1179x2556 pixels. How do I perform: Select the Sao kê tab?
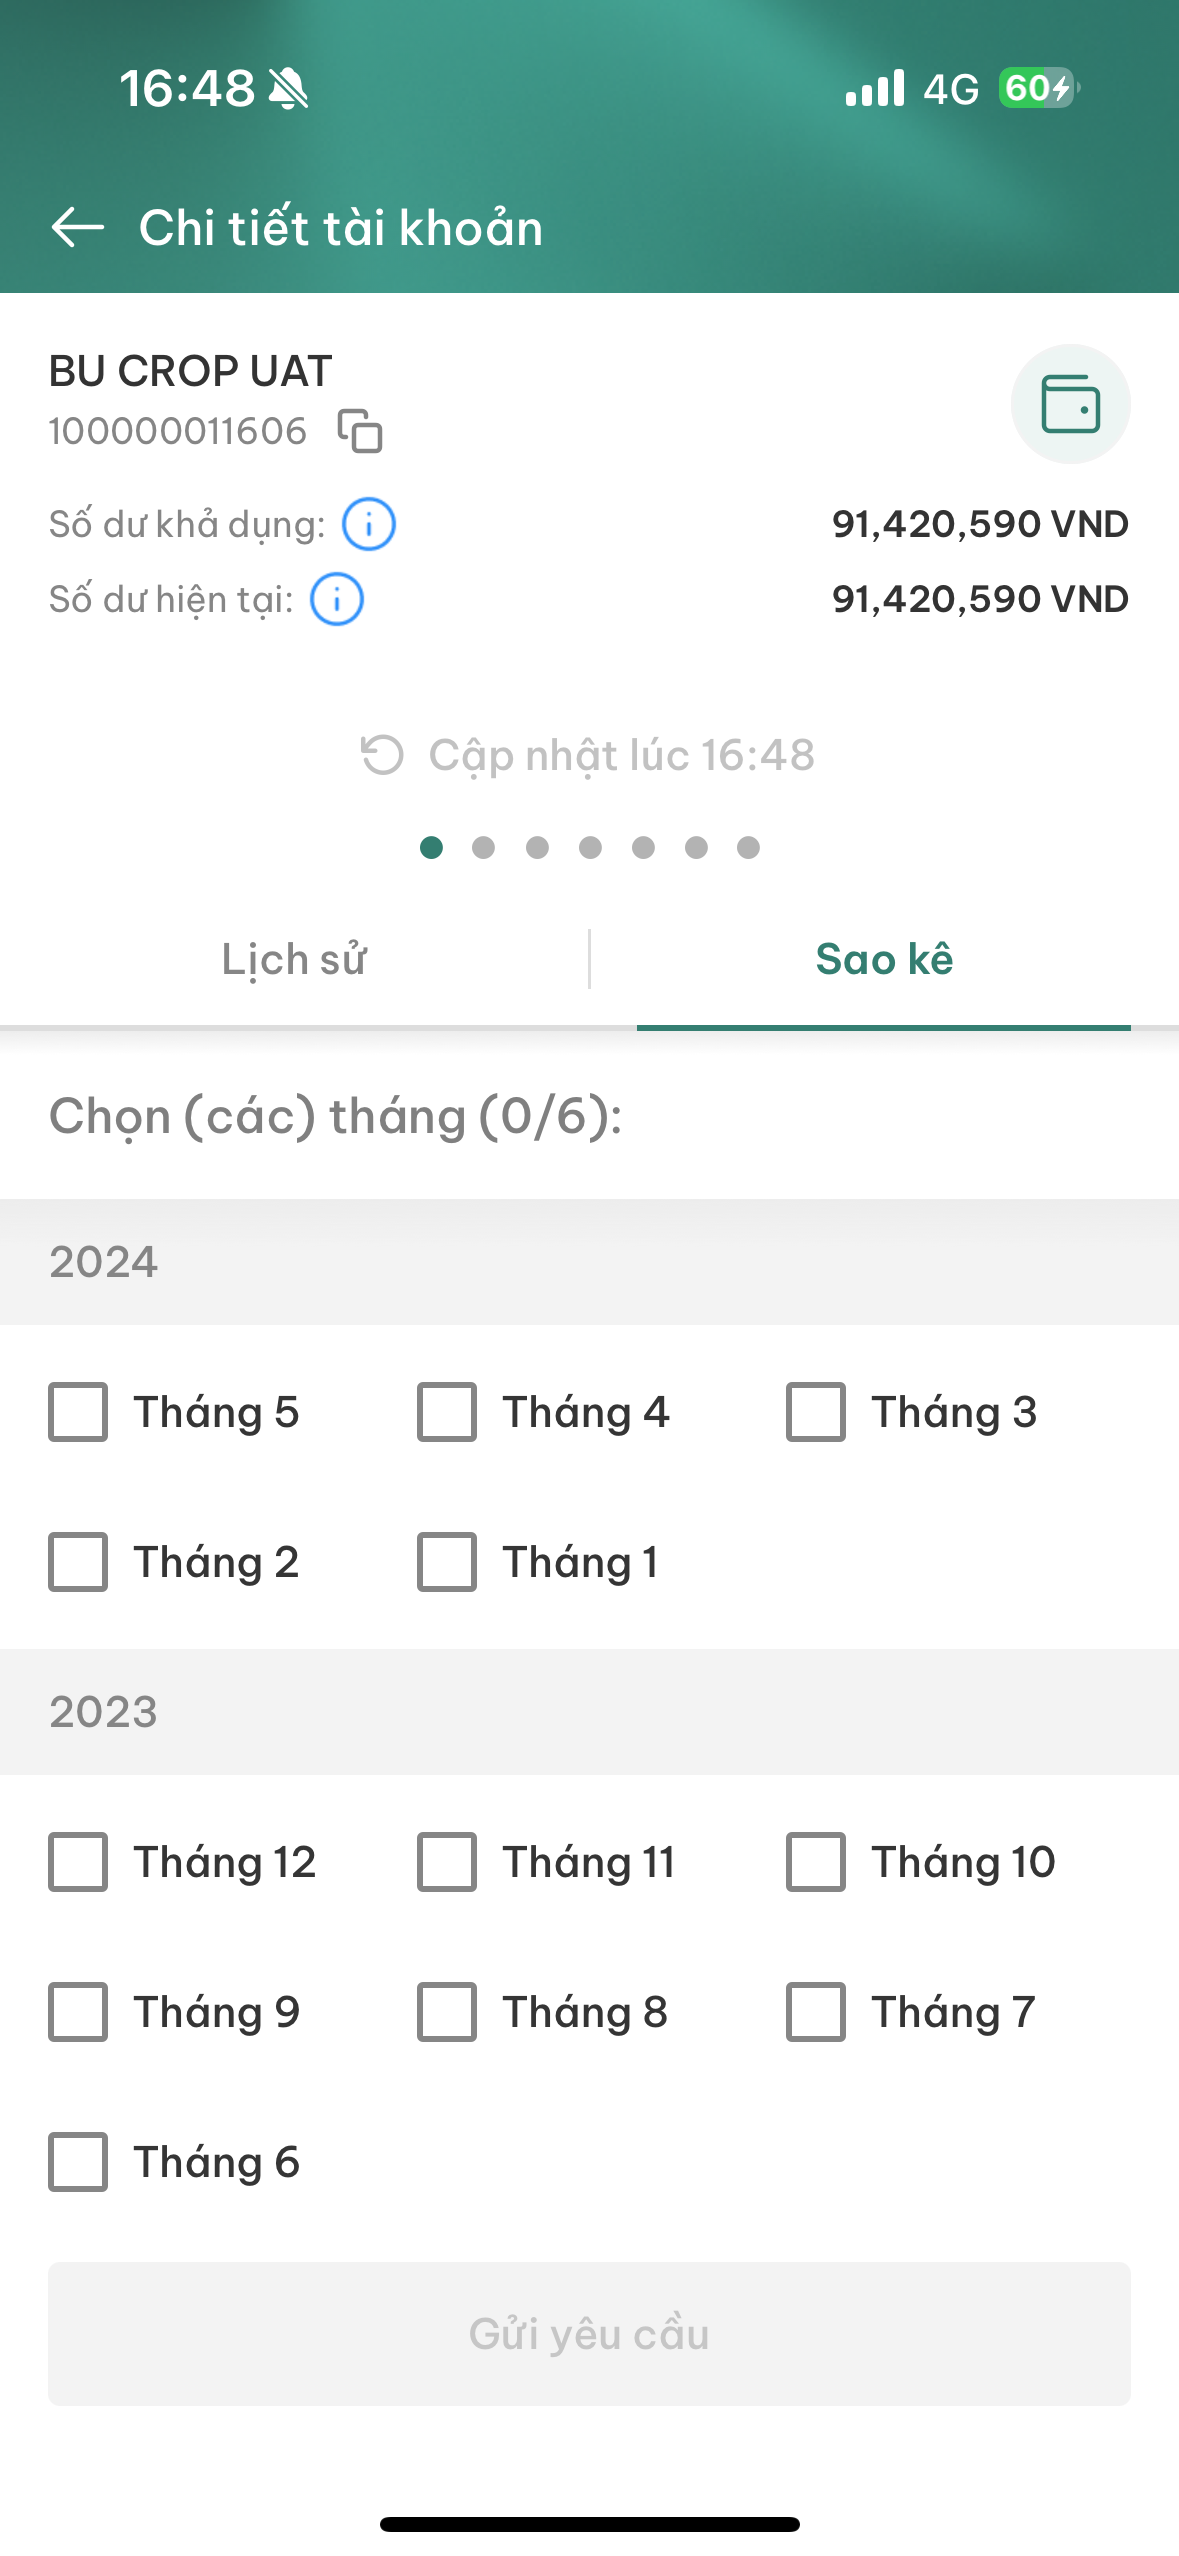[884, 959]
